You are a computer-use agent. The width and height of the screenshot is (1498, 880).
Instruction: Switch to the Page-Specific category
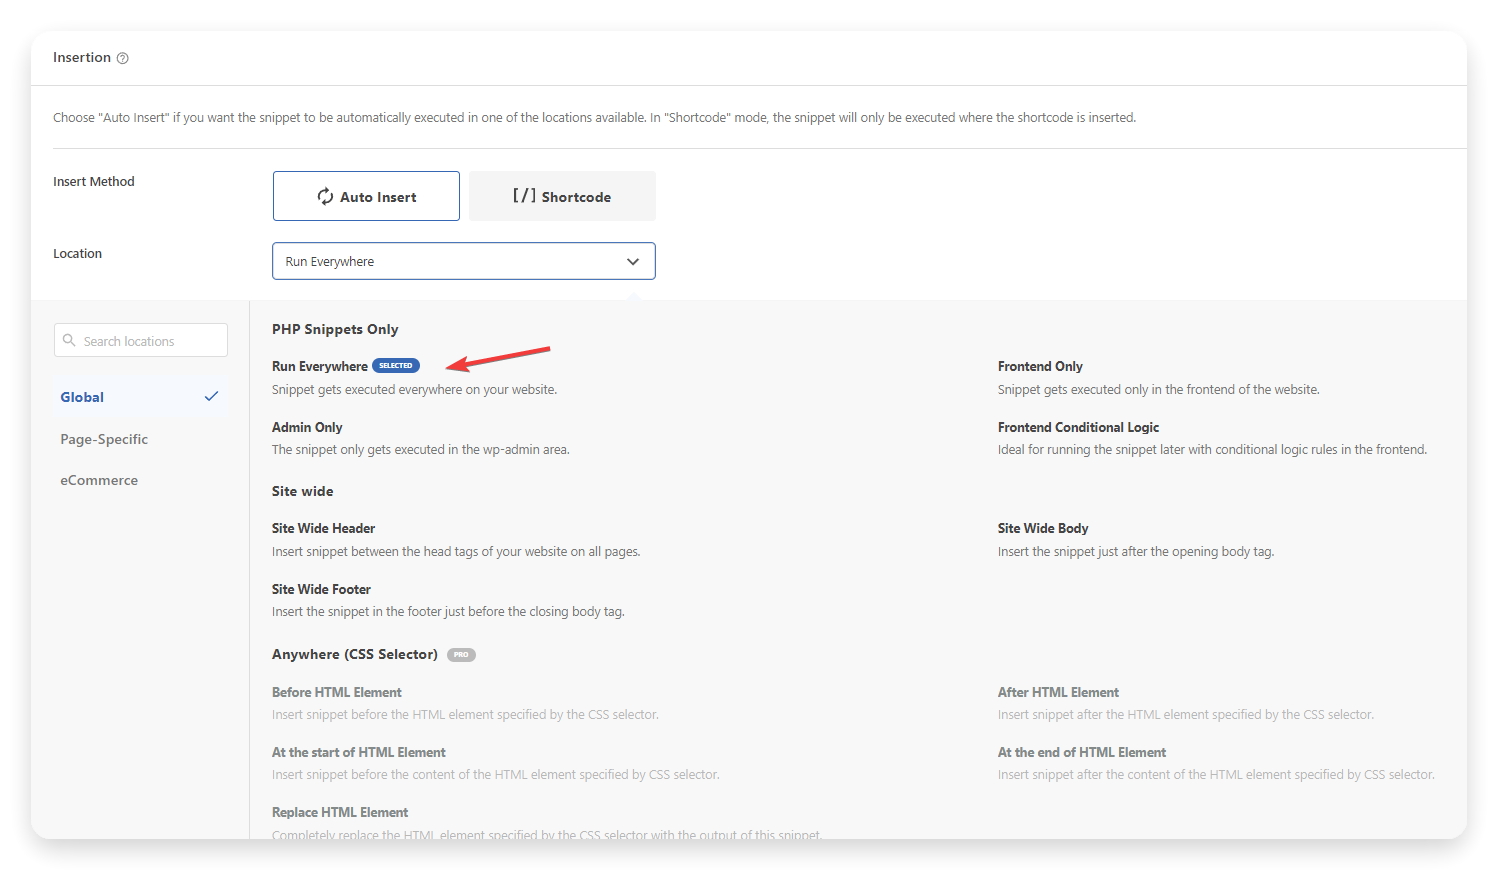coord(104,439)
